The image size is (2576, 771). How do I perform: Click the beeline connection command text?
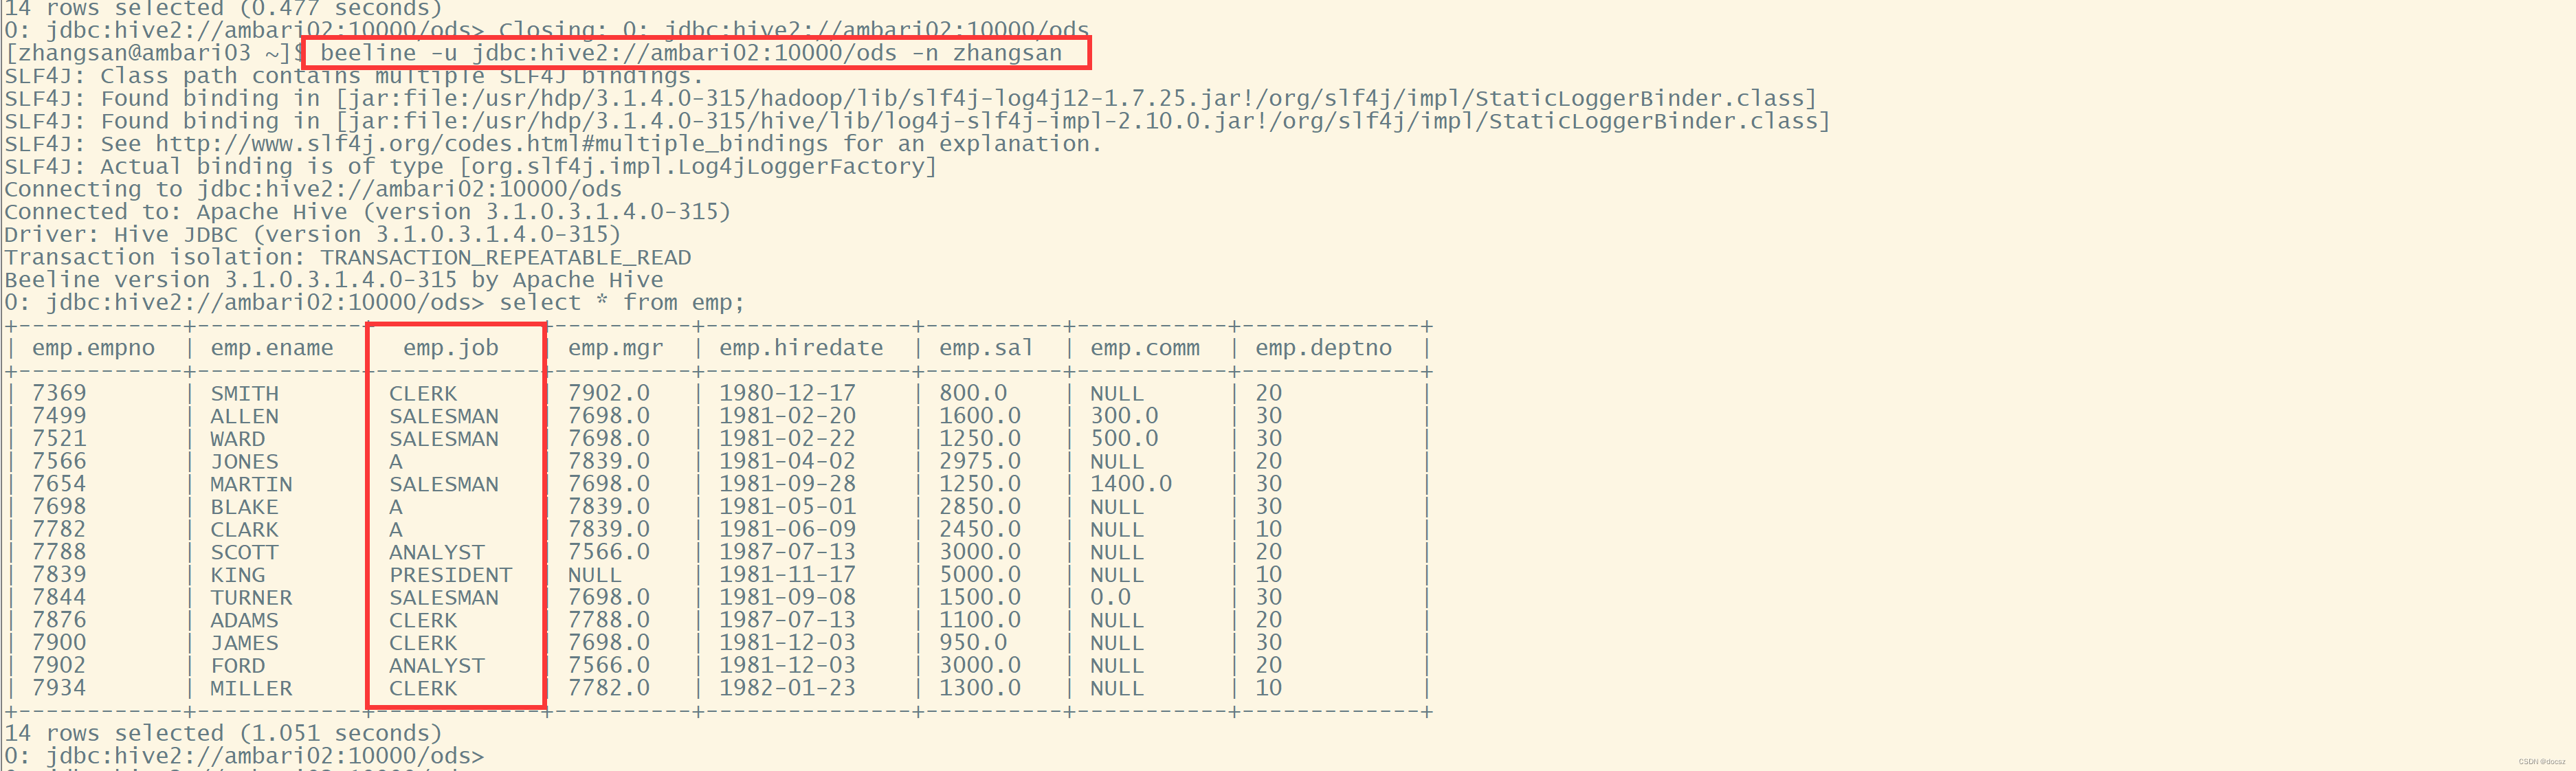690,53
